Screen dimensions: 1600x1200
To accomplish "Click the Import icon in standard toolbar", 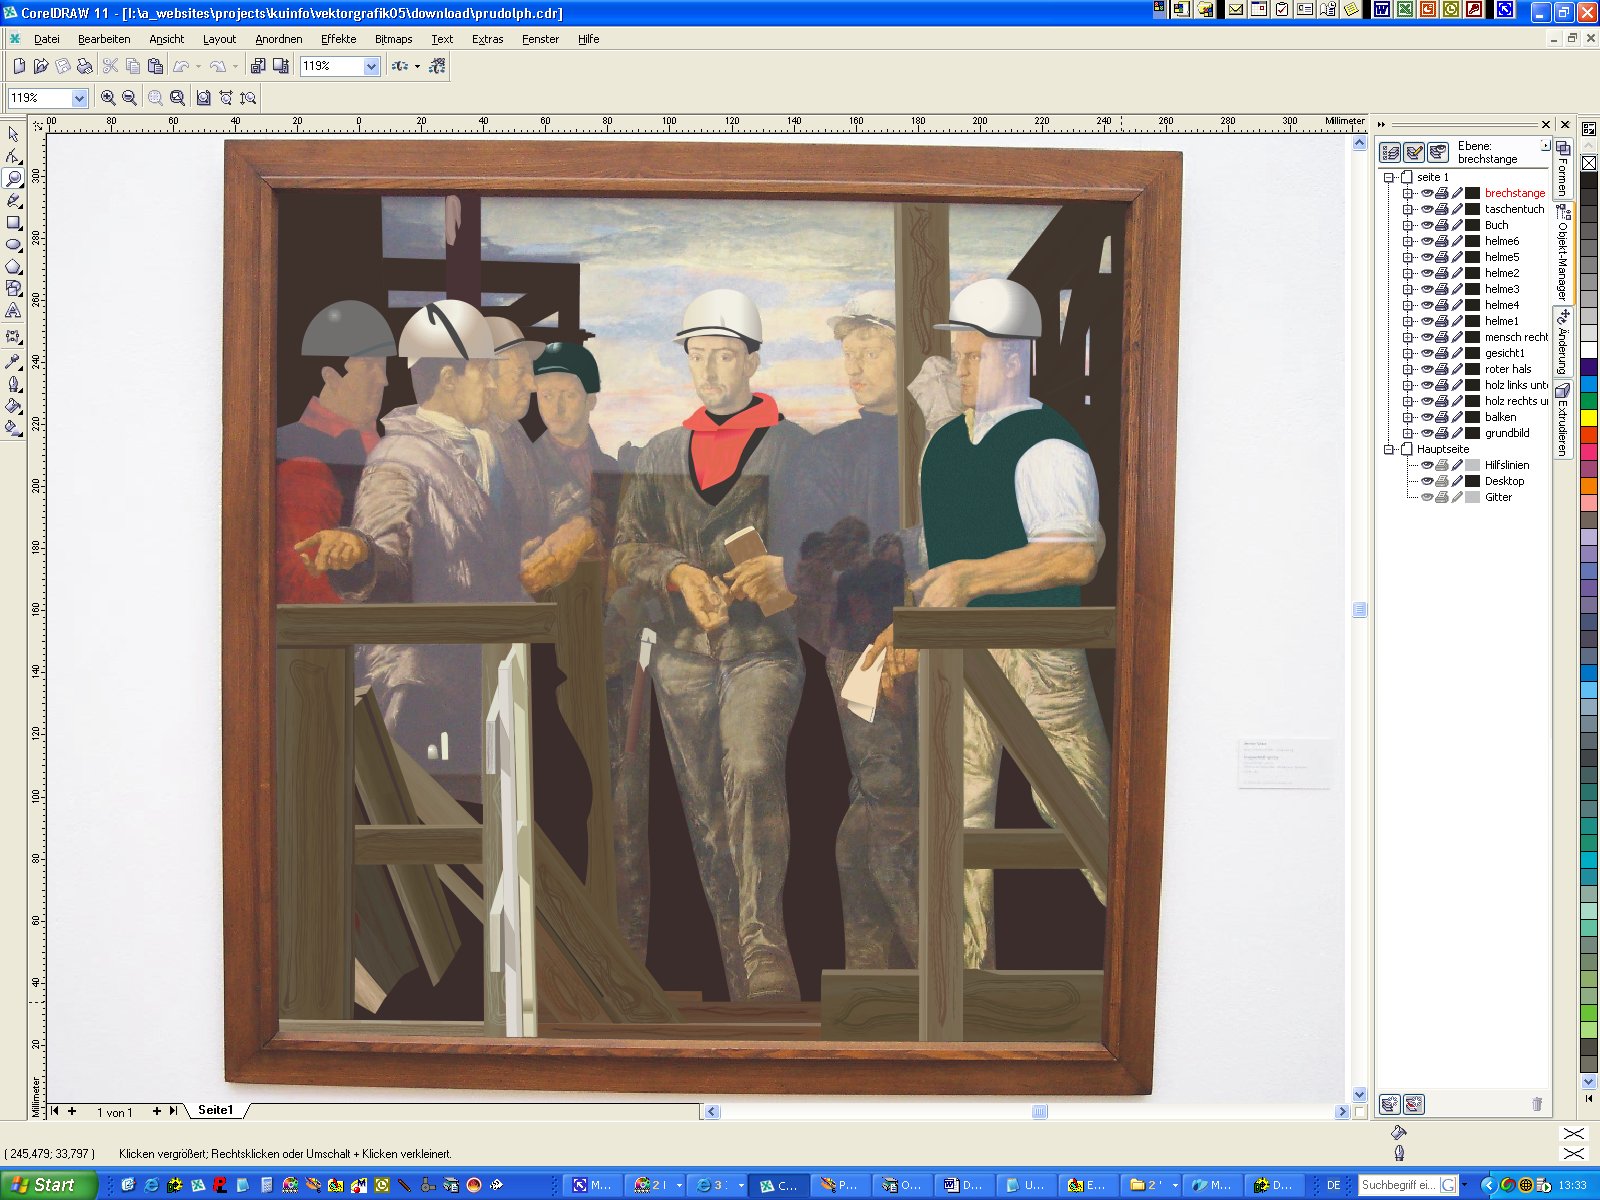I will tap(258, 66).
